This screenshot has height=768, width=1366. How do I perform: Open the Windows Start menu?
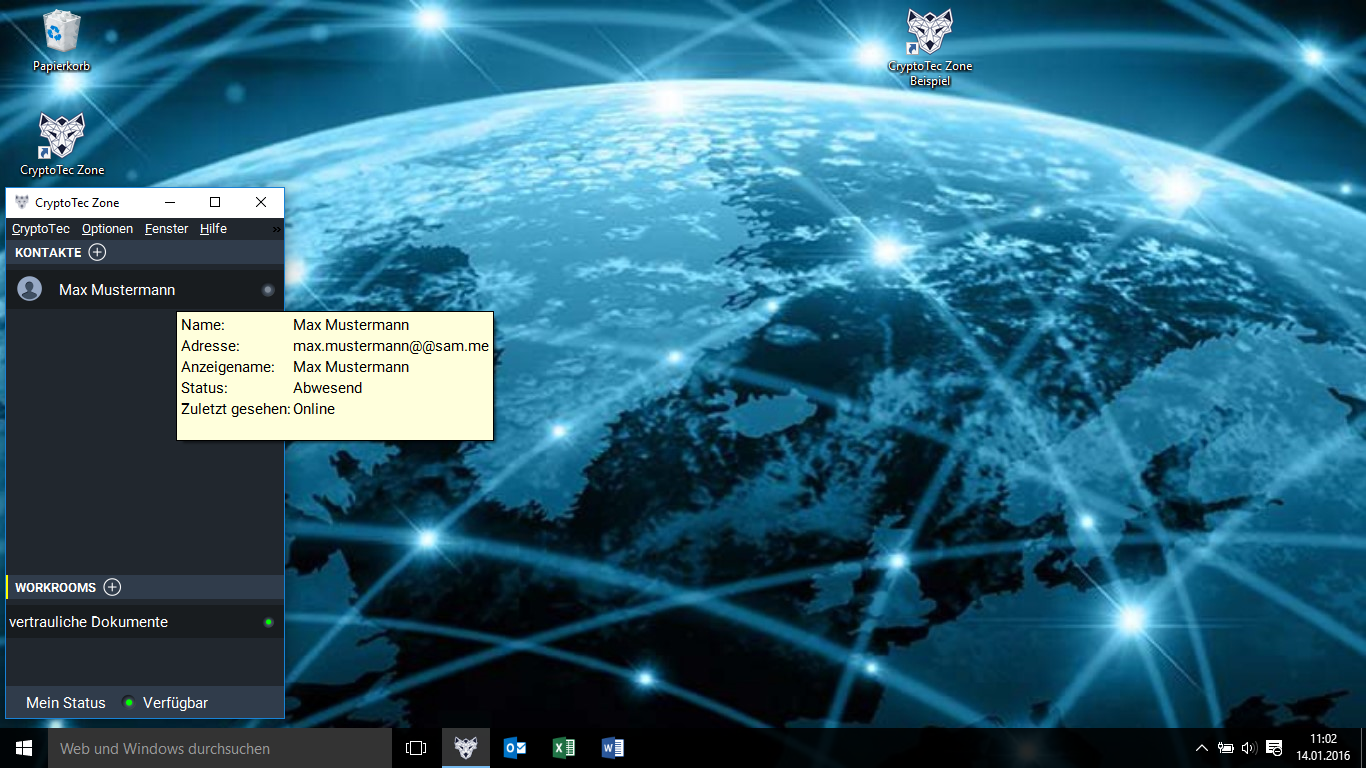pyautogui.click(x=24, y=748)
